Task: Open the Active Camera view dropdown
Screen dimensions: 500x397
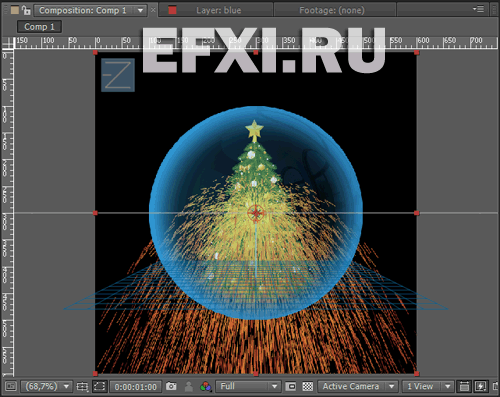Action: (x=358, y=386)
